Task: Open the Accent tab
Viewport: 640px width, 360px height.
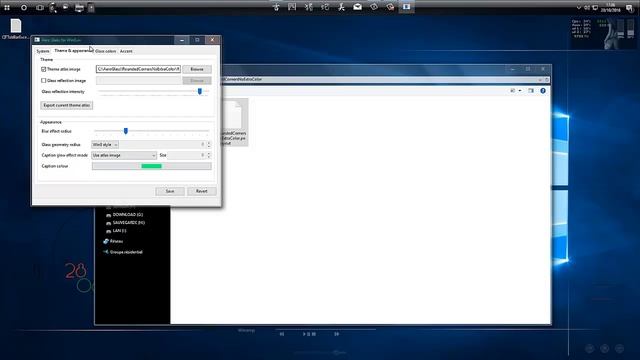Action: [126, 51]
